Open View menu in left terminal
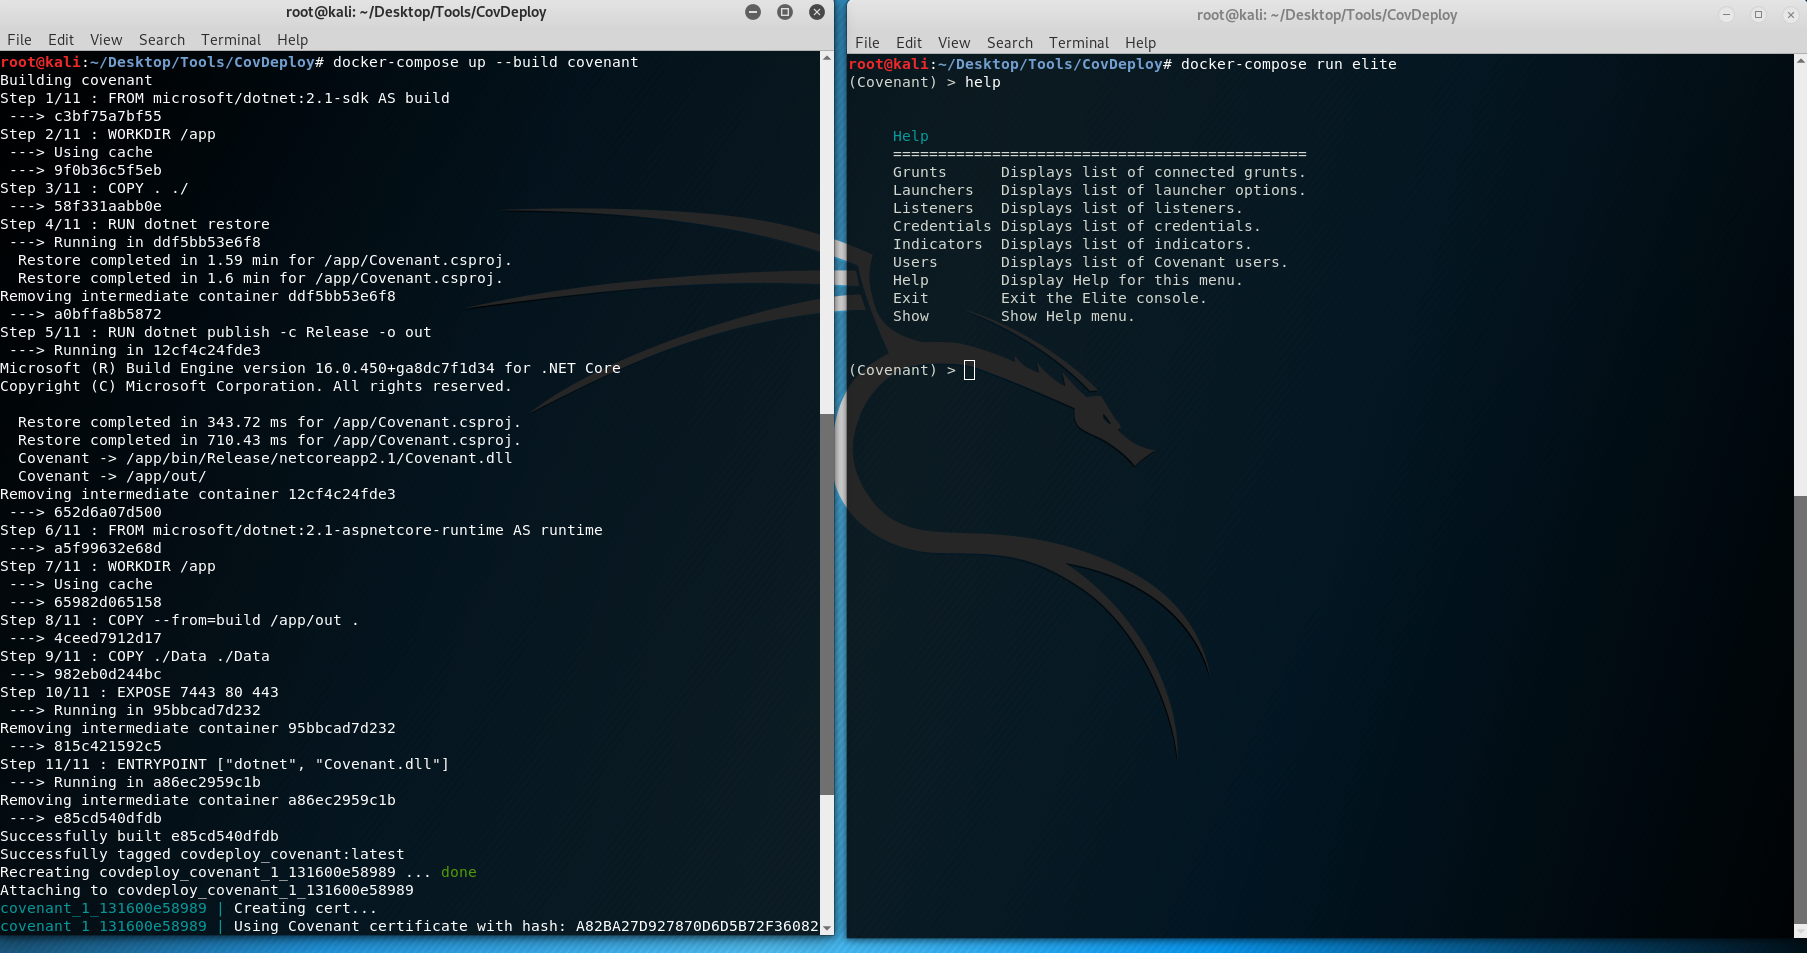The height and width of the screenshot is (953, 1807). pyautogui.click(x=106, y=40)
